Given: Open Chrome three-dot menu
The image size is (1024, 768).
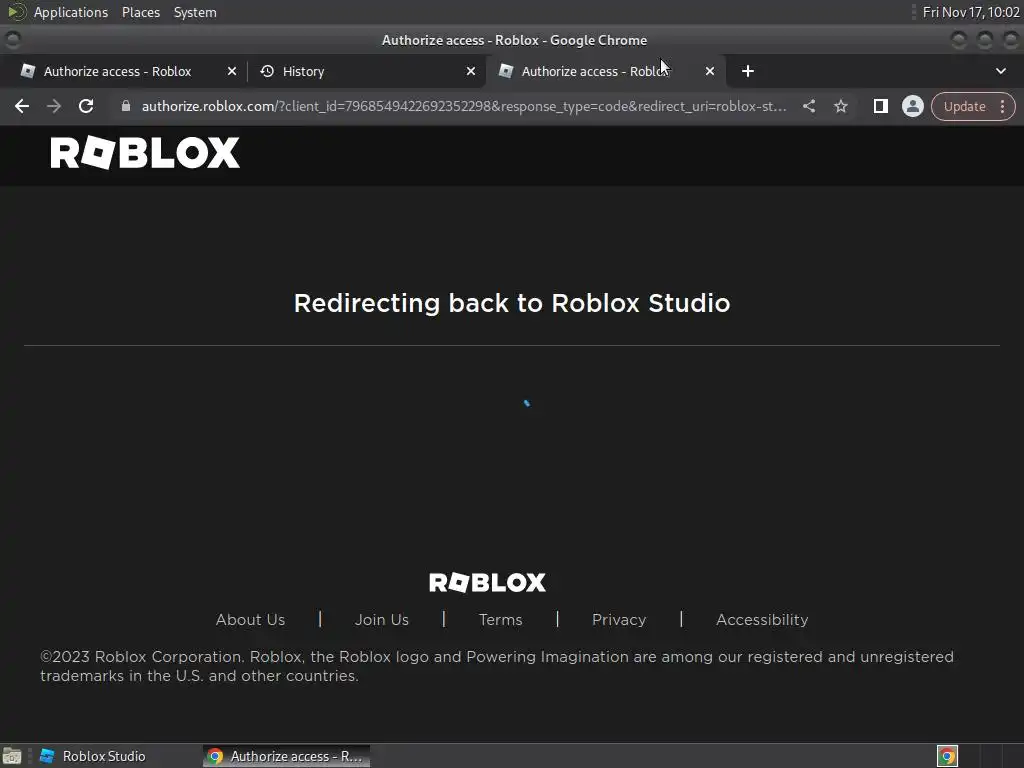Looking at the screenshot, I should [1002, 106].
